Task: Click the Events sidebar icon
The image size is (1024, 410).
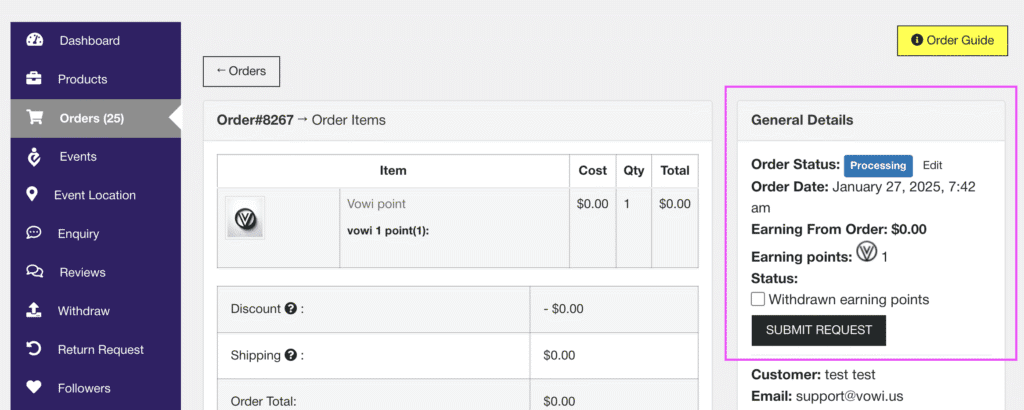Action: (x=34, y=156)
